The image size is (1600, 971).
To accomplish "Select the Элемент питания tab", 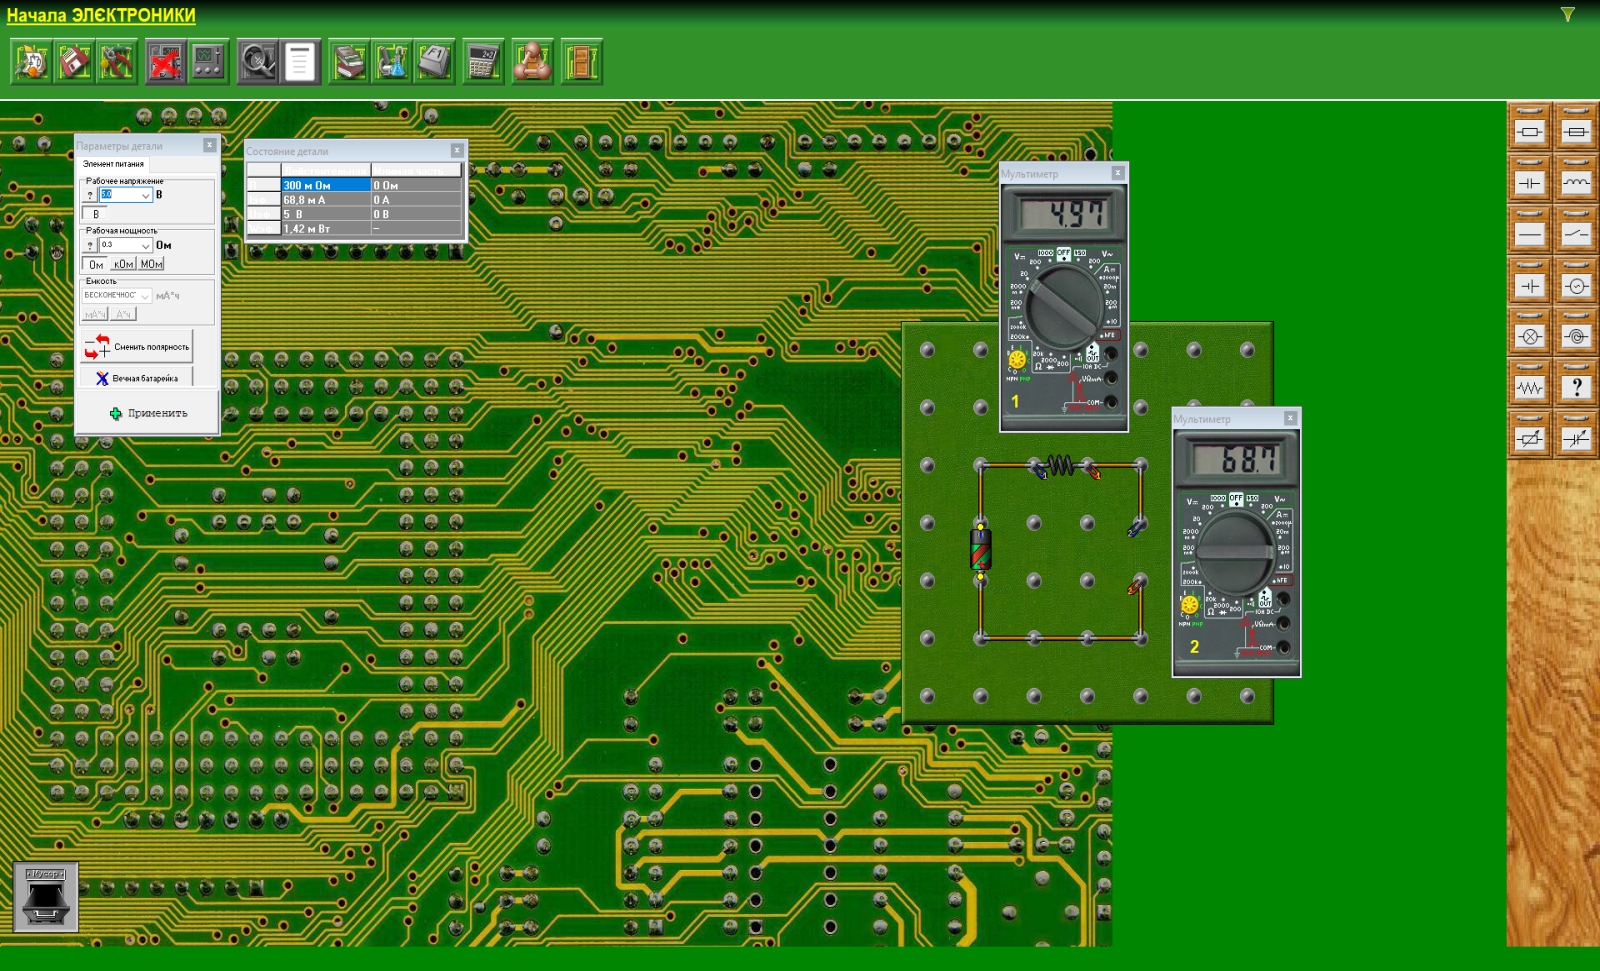I will pyautogui.click(x=113, y=164).
